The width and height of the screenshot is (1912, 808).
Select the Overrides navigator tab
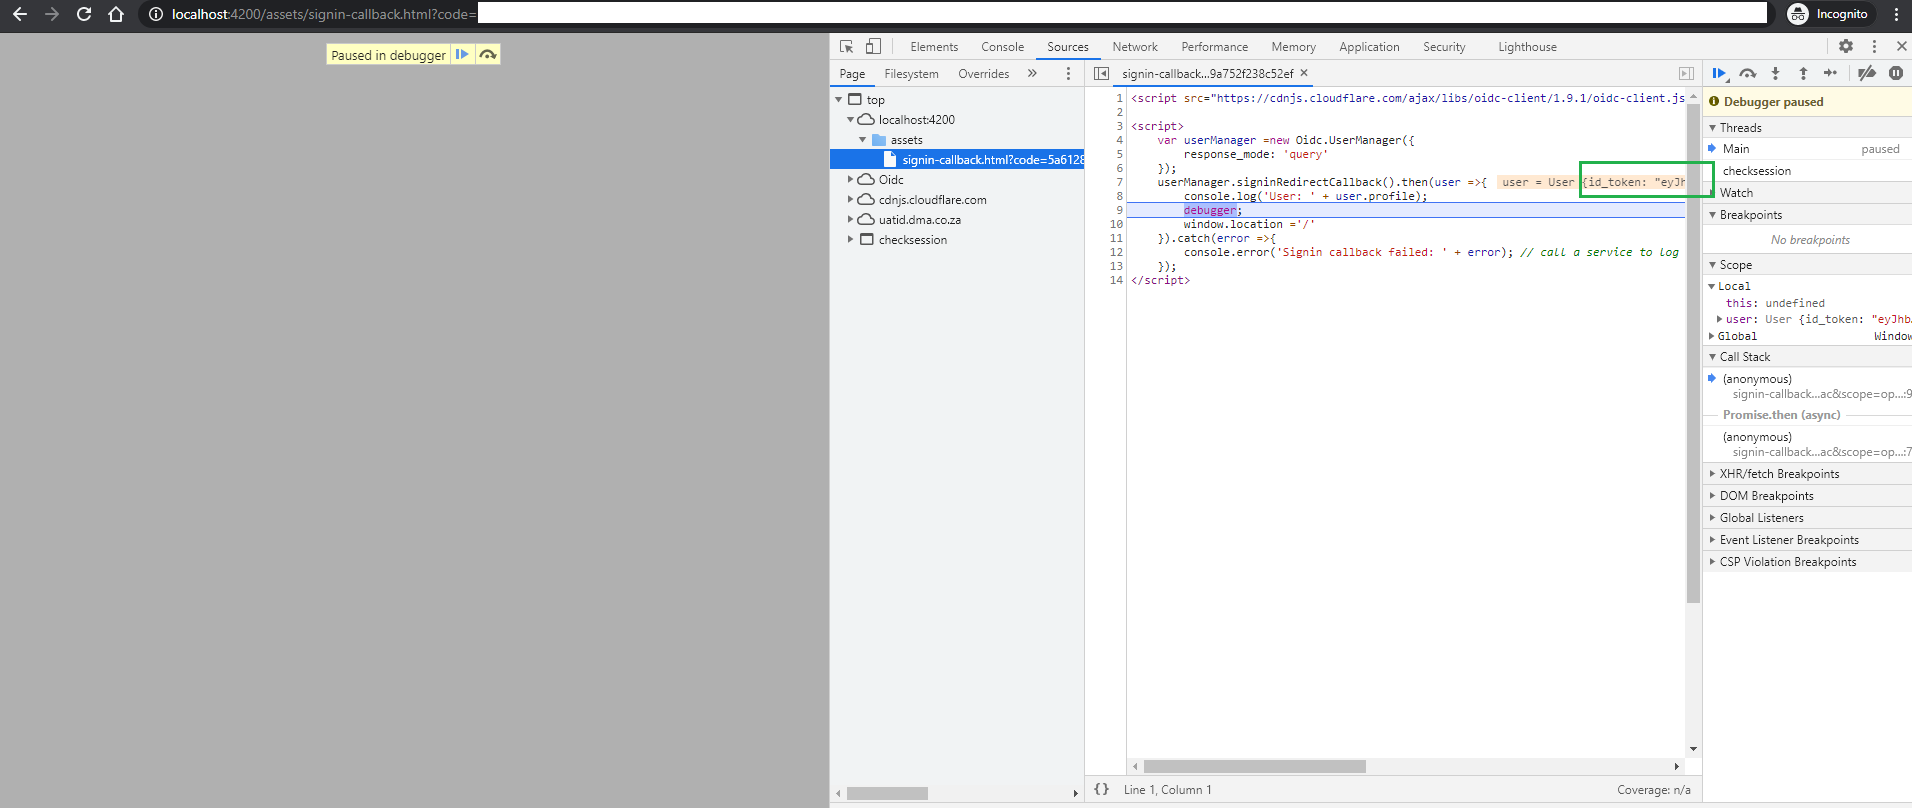pyautogui.click(x=983, y=74)
